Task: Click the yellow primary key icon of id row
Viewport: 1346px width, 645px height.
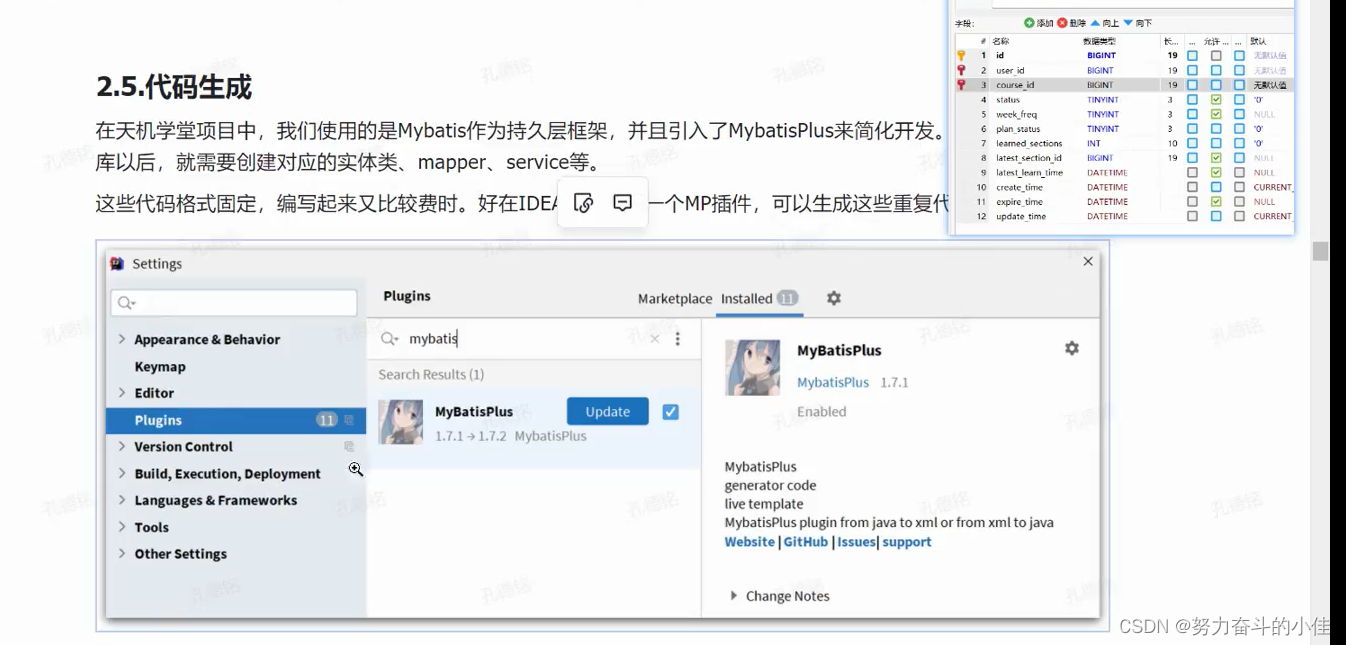Action: coord(961,56)
